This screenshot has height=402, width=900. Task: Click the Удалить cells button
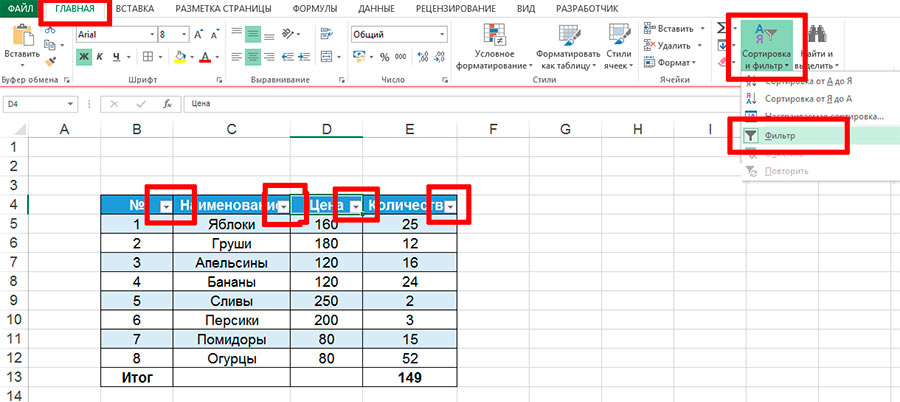pos(674,45)
